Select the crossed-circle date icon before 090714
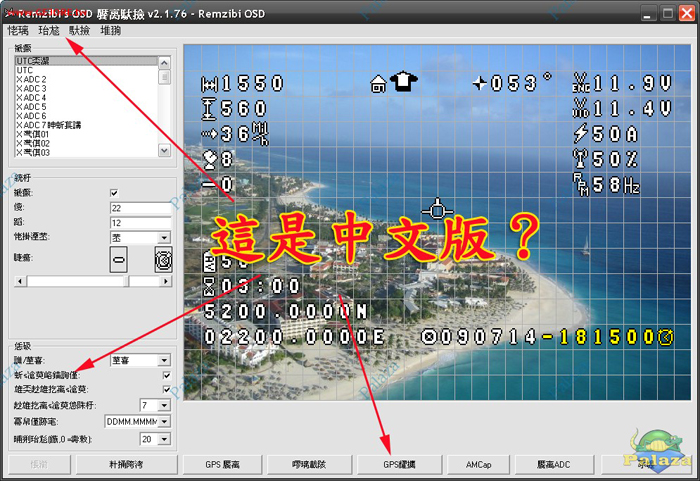 click(429, 337)
